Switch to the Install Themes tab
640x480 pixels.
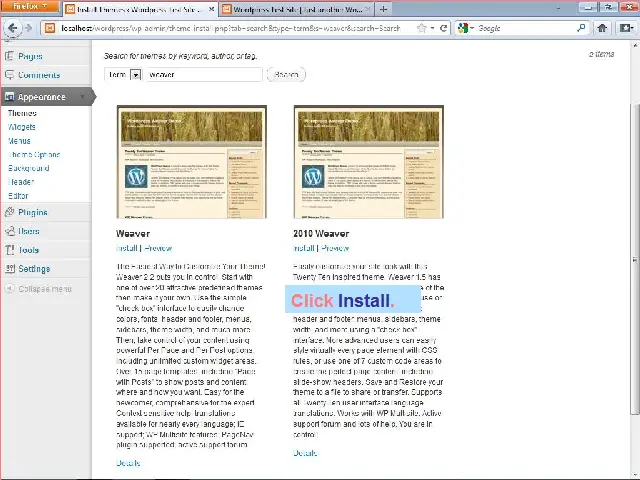pos(140,9)
